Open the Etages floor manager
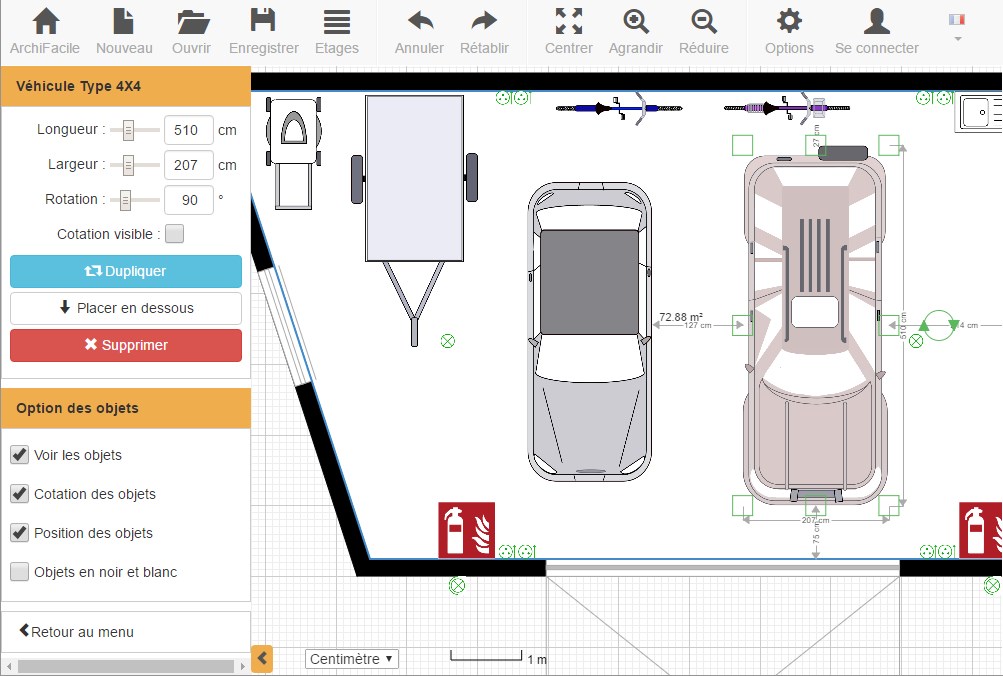 pyautogui.click(x=336, y=28)
